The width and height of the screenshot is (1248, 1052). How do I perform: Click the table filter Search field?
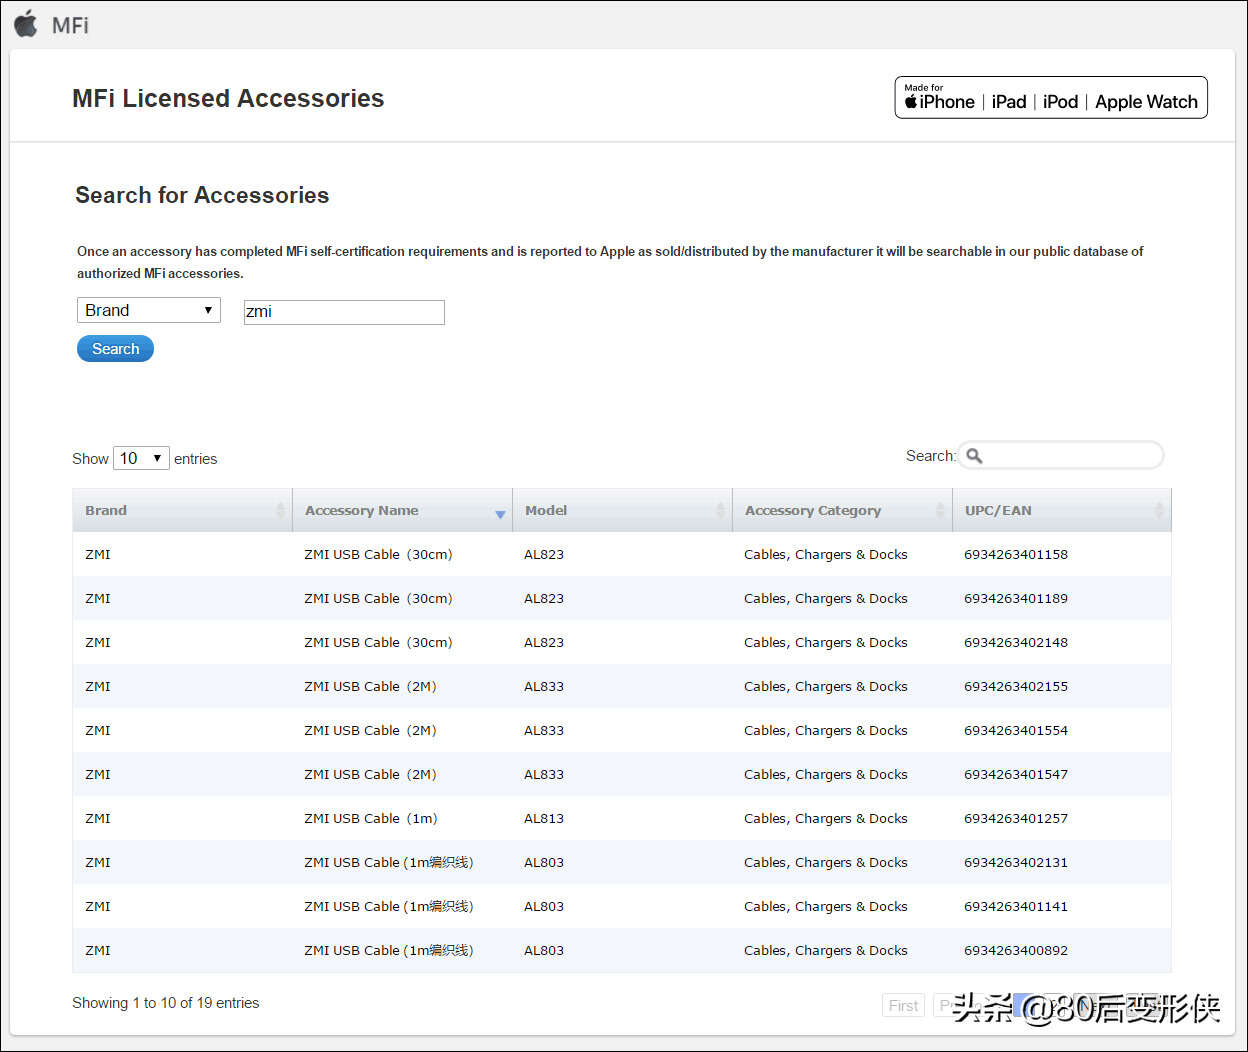1061,456
